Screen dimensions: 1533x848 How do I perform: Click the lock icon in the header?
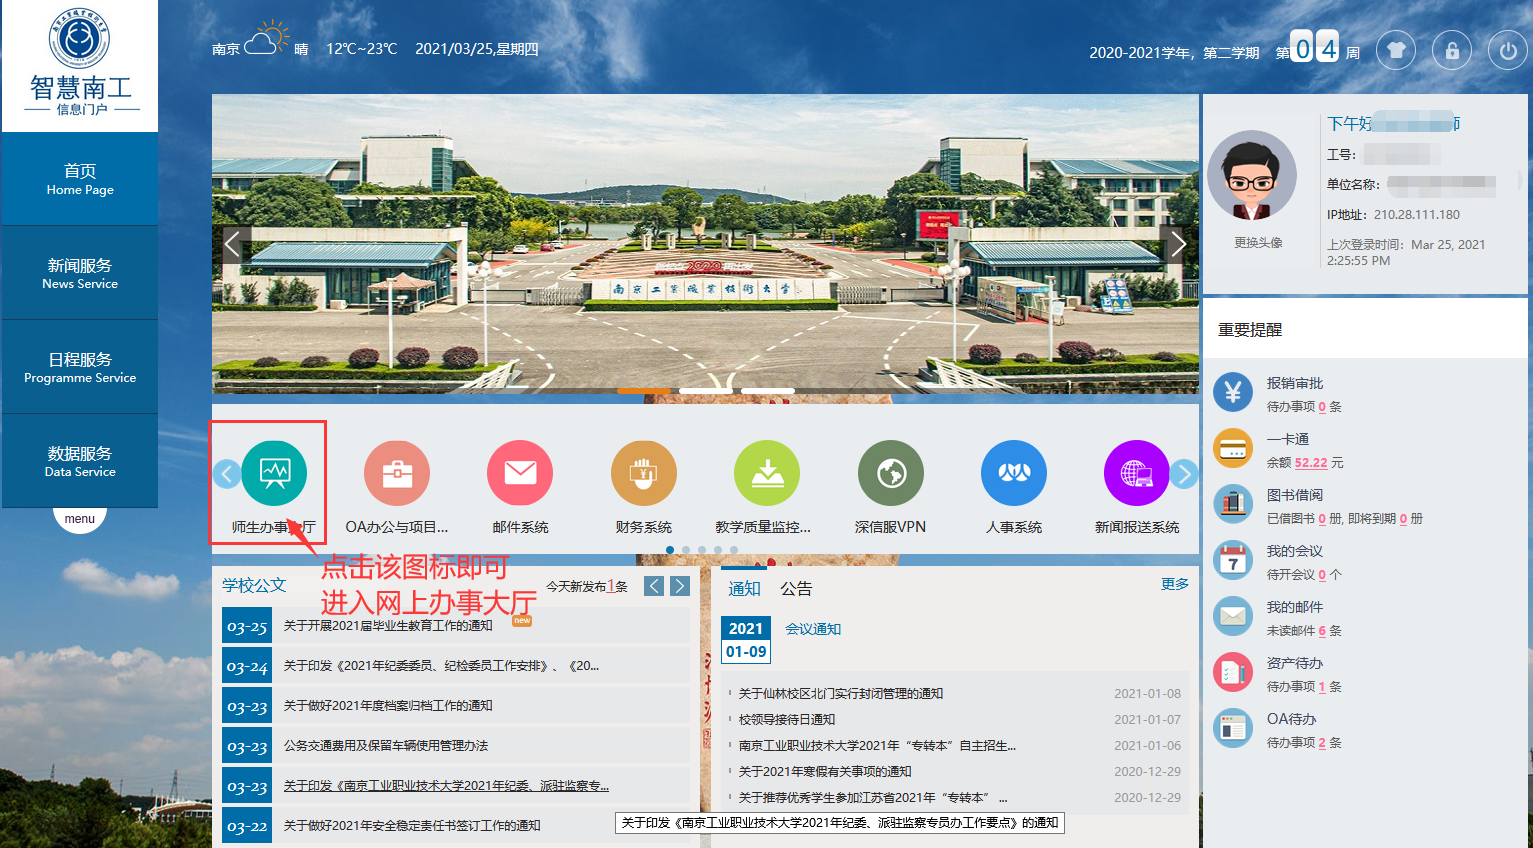coord(1451,50)
